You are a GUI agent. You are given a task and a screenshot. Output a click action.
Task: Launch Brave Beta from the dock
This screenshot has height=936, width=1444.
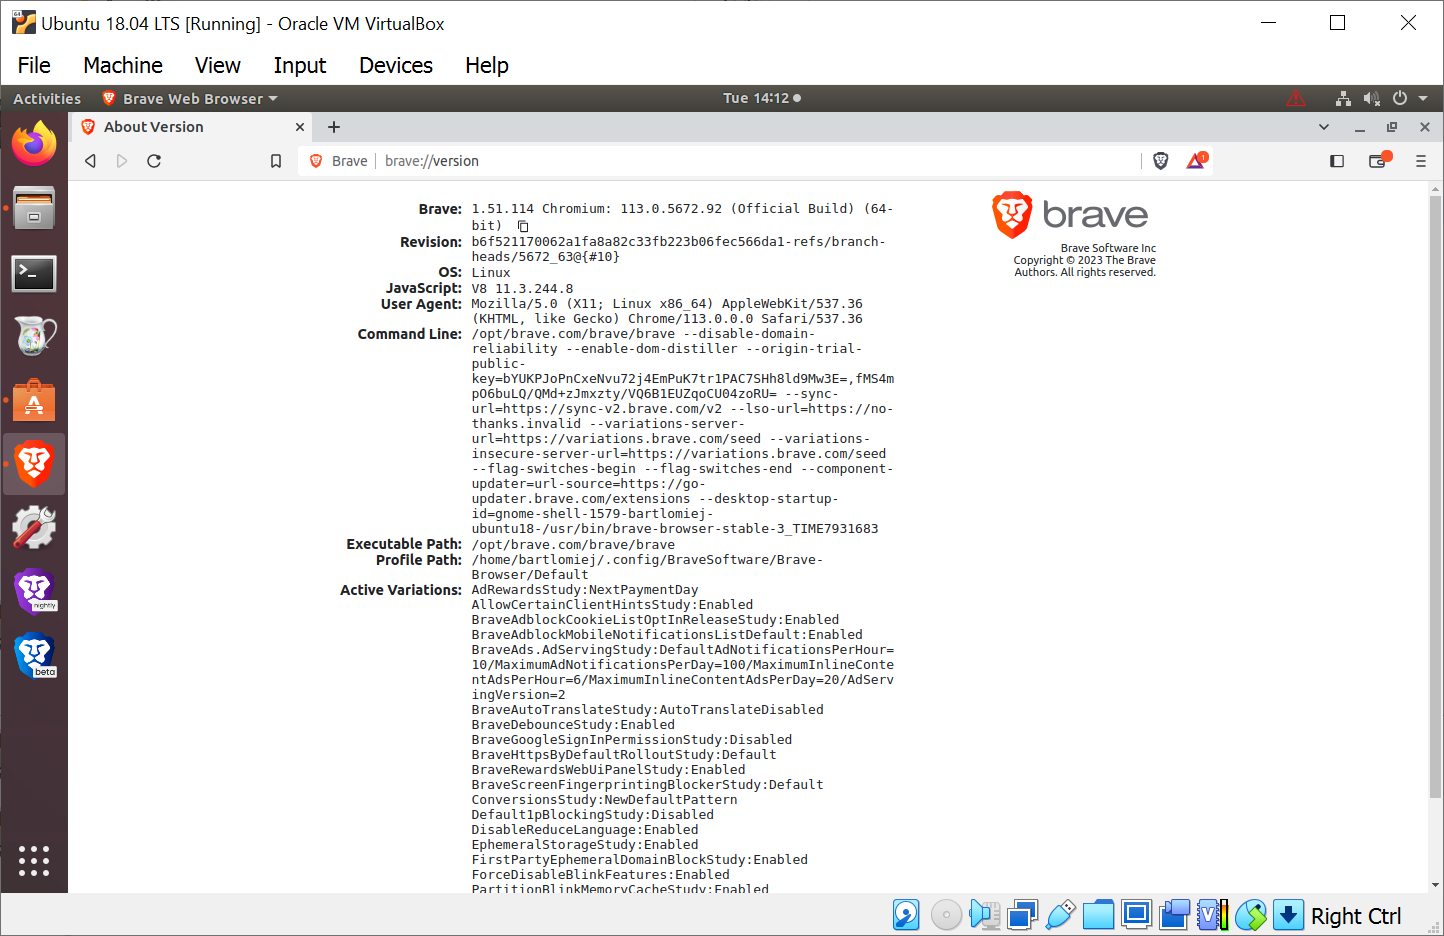click(x=34, y=656)
